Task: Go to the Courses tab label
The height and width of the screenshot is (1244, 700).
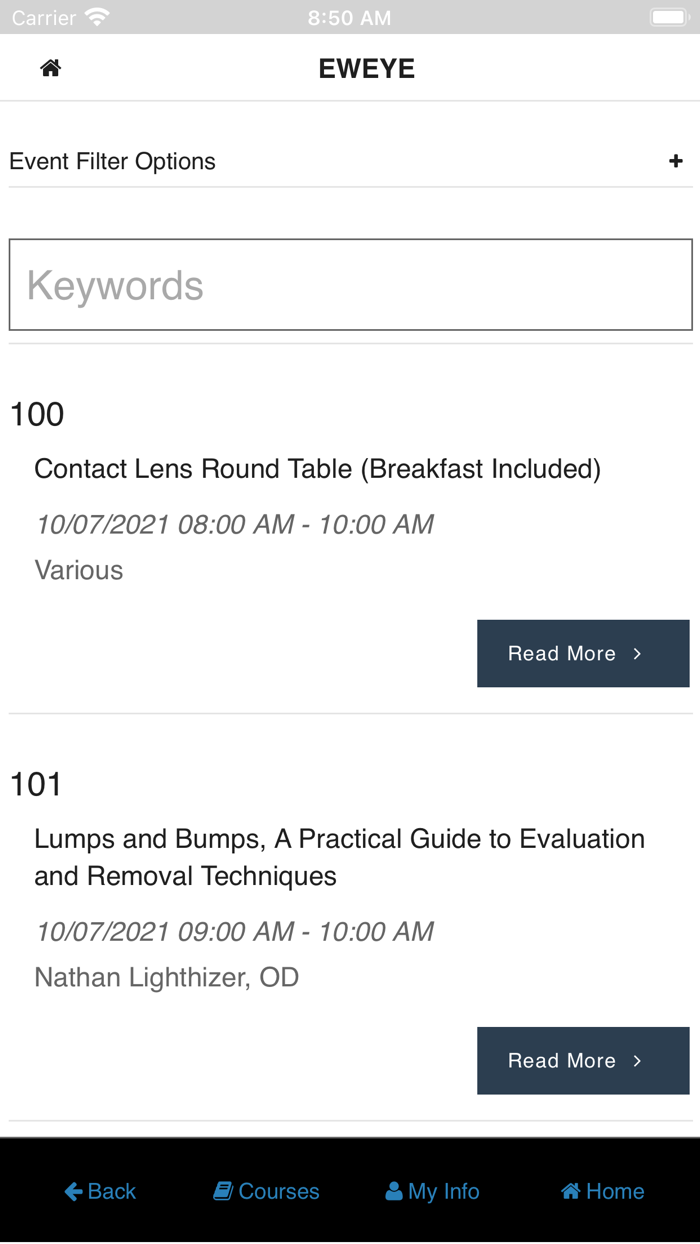Action: (x=279, y=1191)
